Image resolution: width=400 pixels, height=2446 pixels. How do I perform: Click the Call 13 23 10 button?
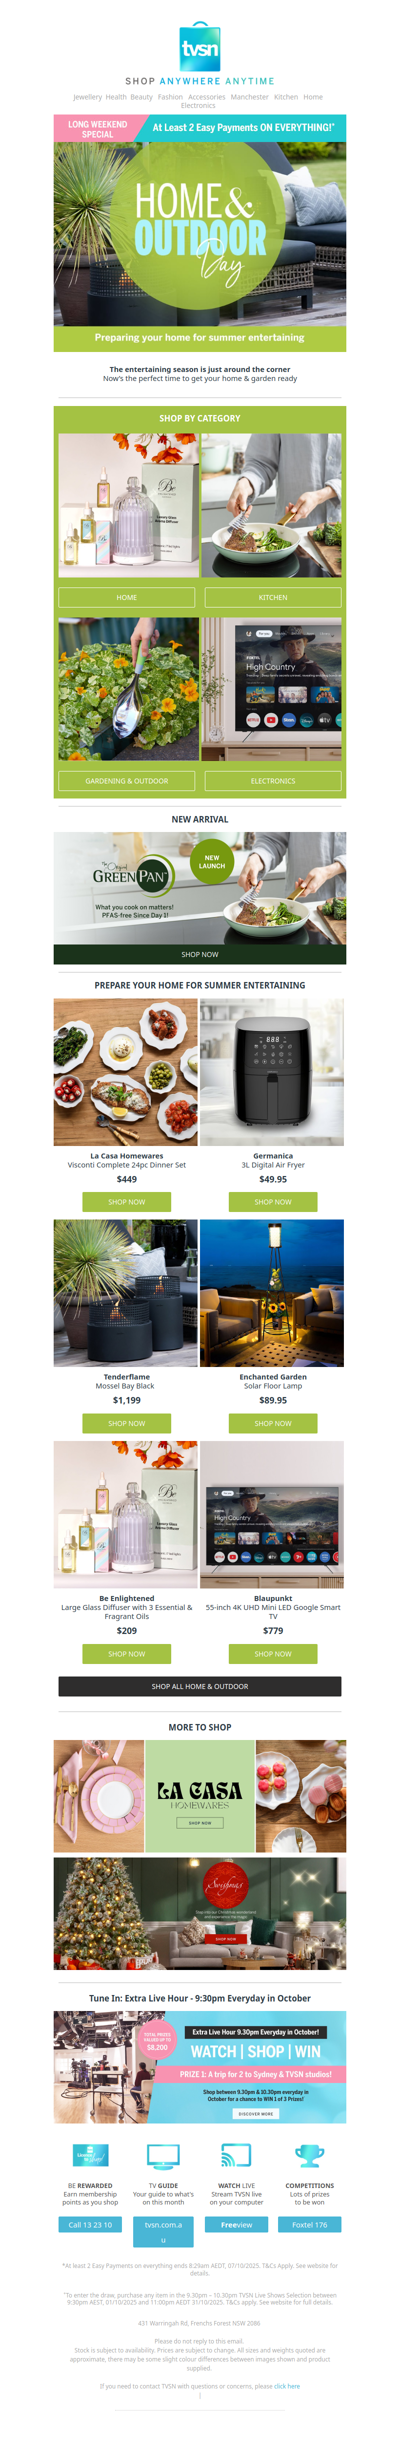(x=90, y=2225)
